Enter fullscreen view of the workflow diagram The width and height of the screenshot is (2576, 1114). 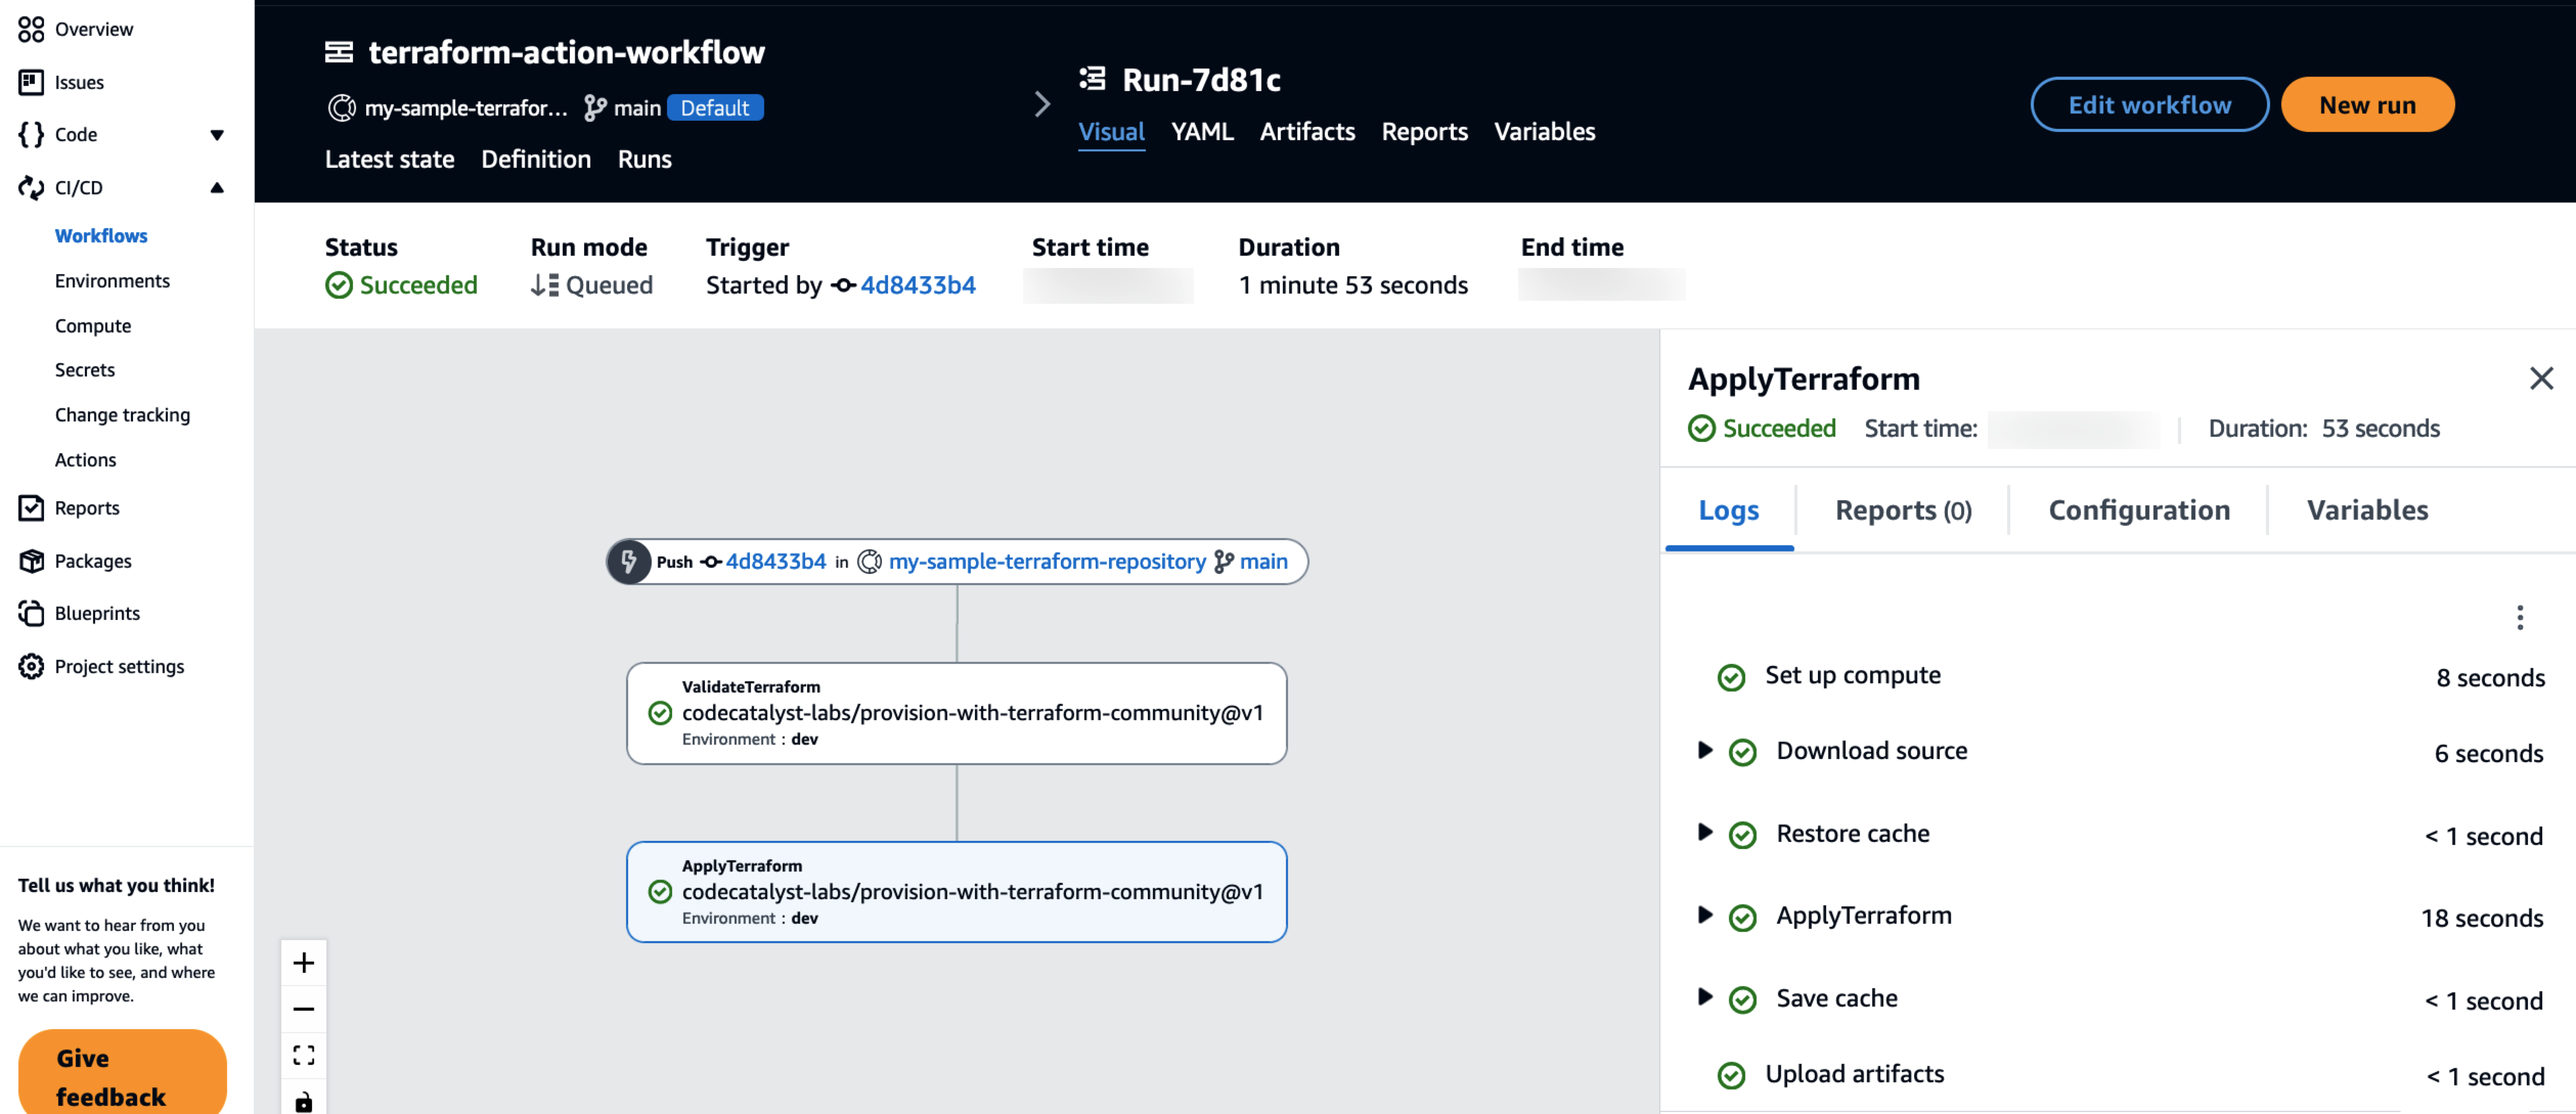pos(303,1055)
